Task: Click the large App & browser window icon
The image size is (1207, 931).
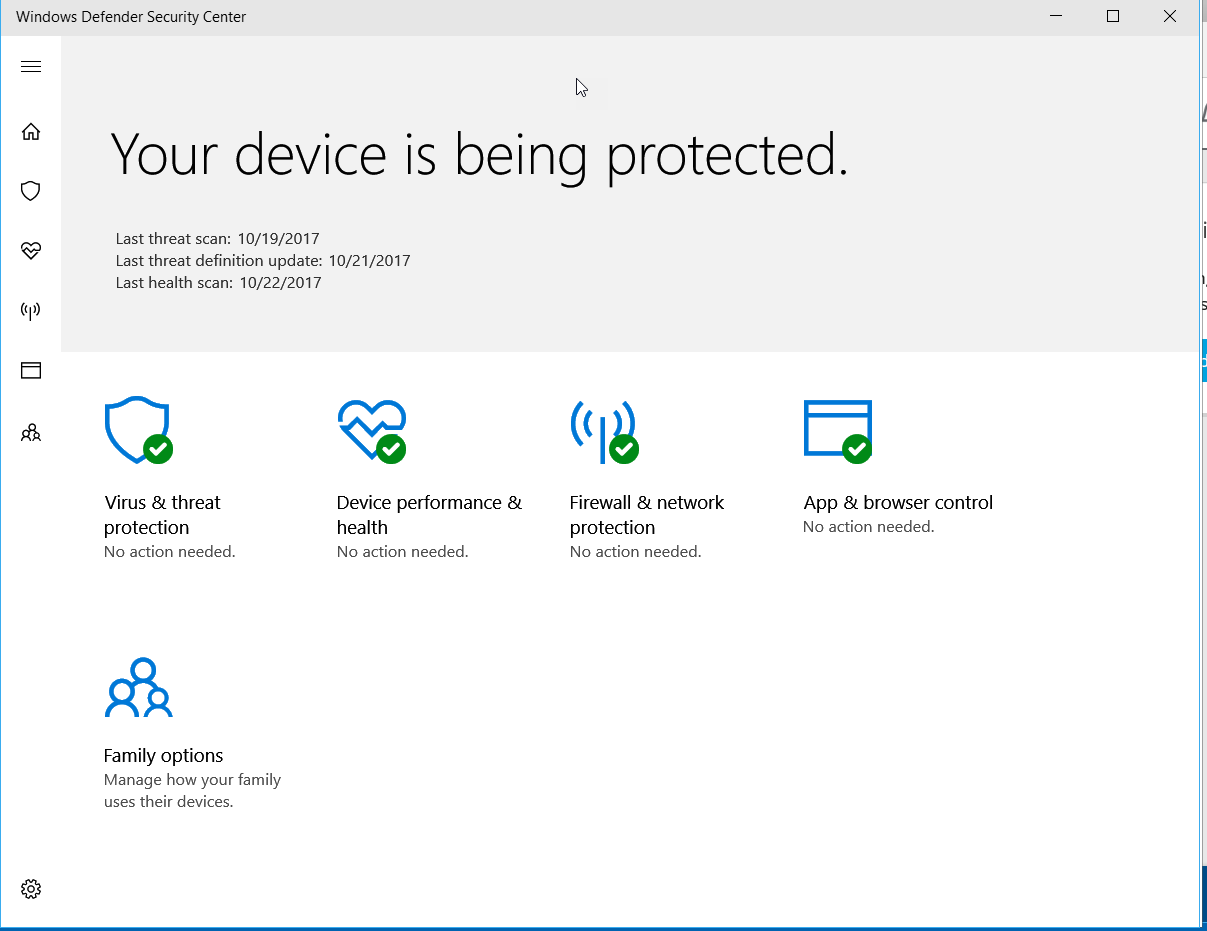Action: pyautogui.click(x=838, y=430)
